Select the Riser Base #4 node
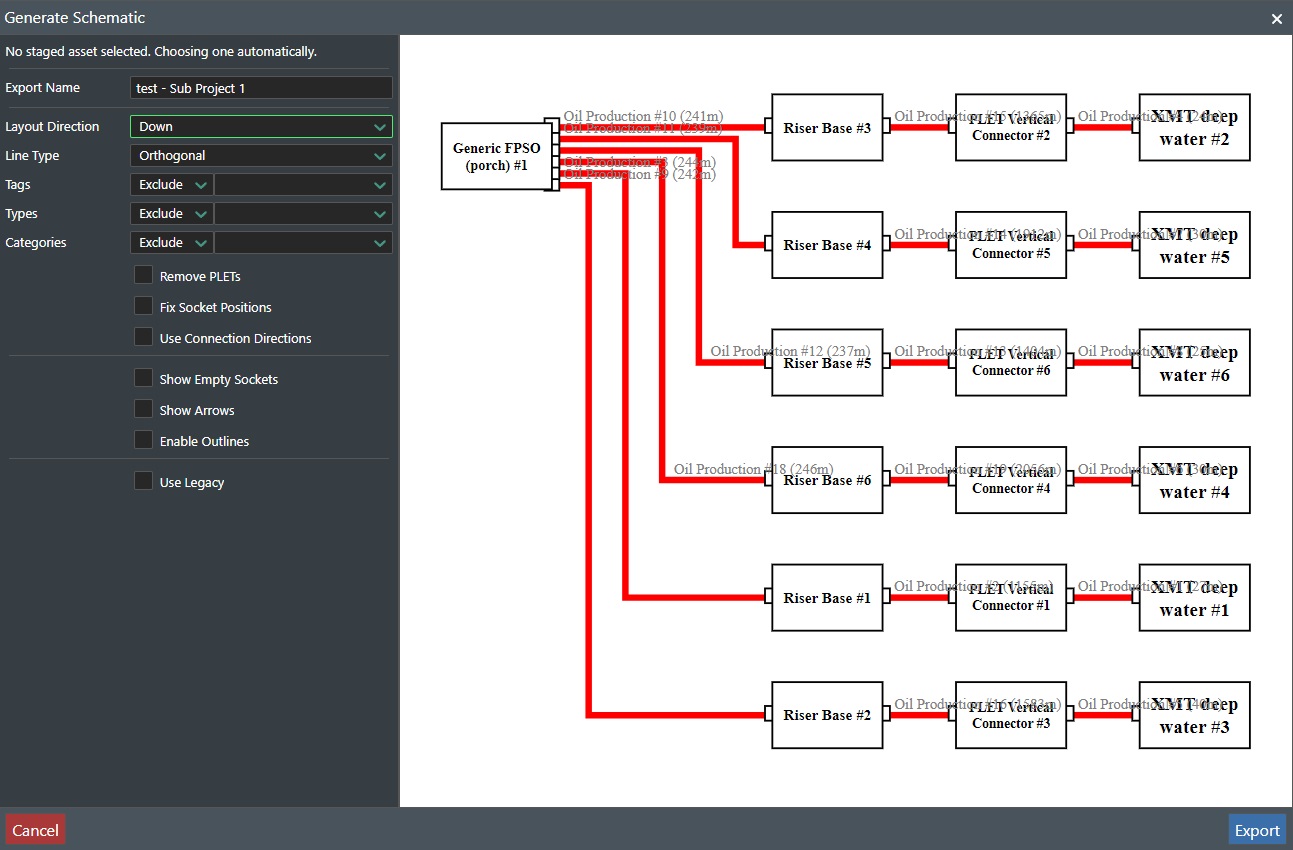The height and width of the screenshot is (850, 1293). [827, 245]
